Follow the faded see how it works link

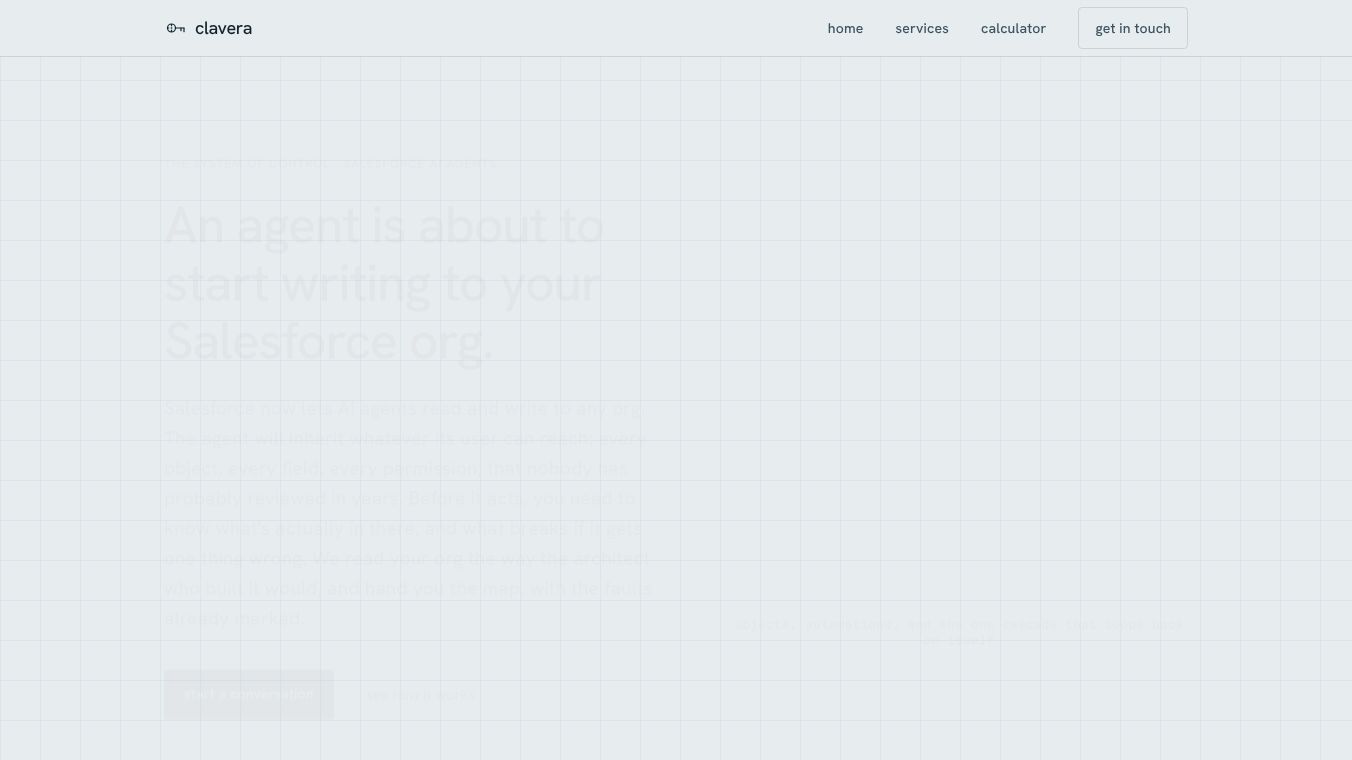[x=421, y=695]
